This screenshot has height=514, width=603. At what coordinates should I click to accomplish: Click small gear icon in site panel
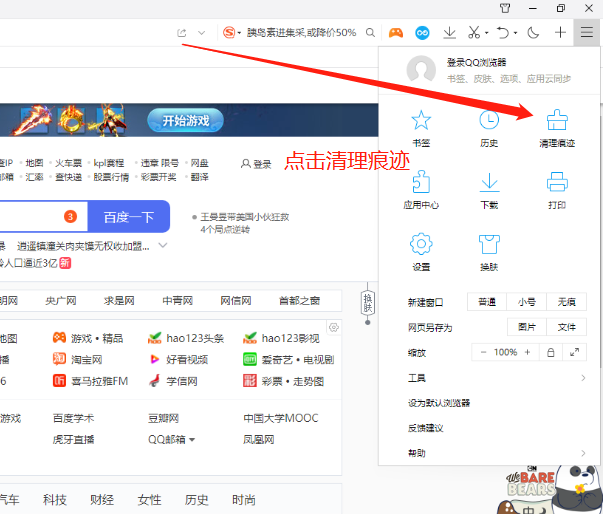pyautogui.click(x=334, y=328)
